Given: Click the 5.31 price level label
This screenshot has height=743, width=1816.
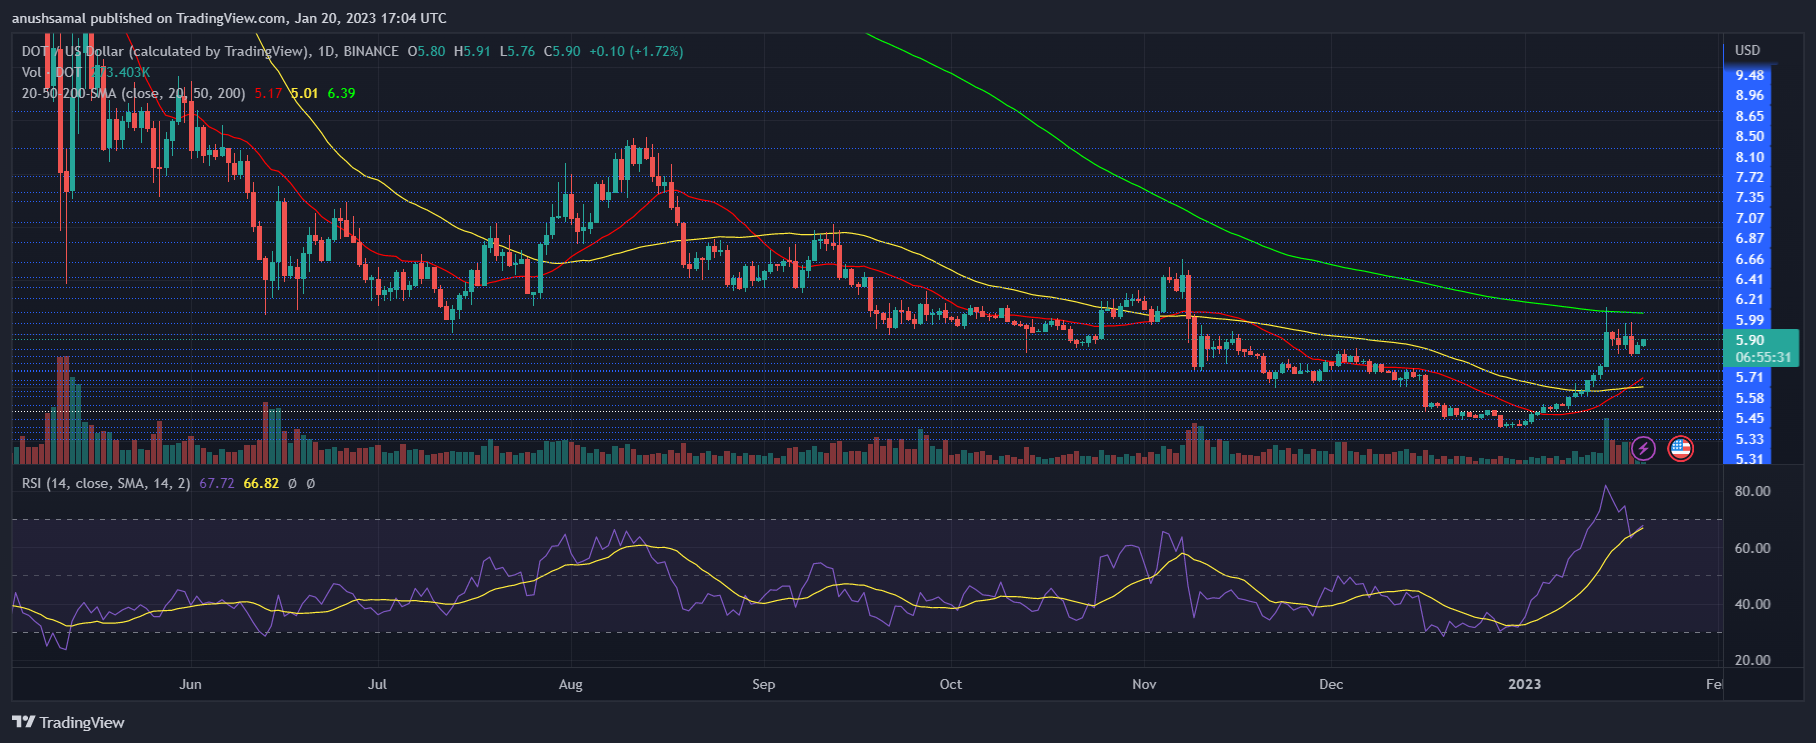Looking at the screenshot, I should pos(1750,459).
